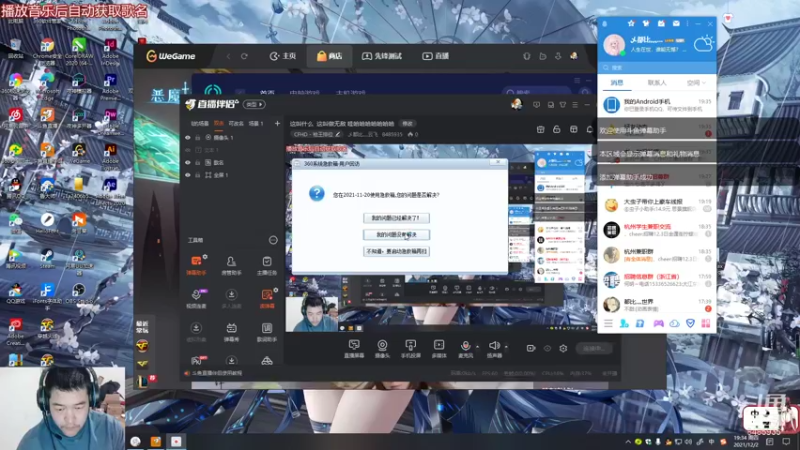Click the WeGame refresh icon

coord(244,56)
